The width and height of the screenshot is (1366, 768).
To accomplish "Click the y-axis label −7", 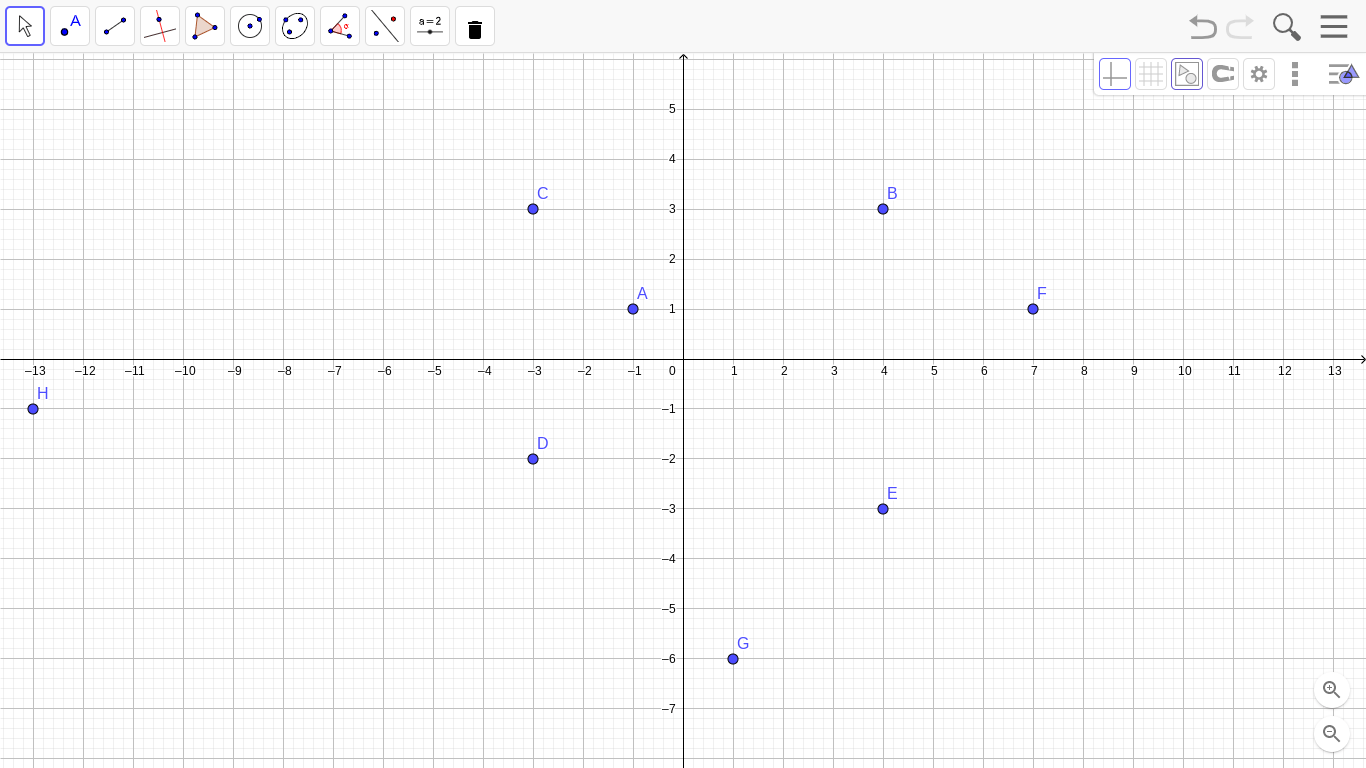I will (669, 709).
